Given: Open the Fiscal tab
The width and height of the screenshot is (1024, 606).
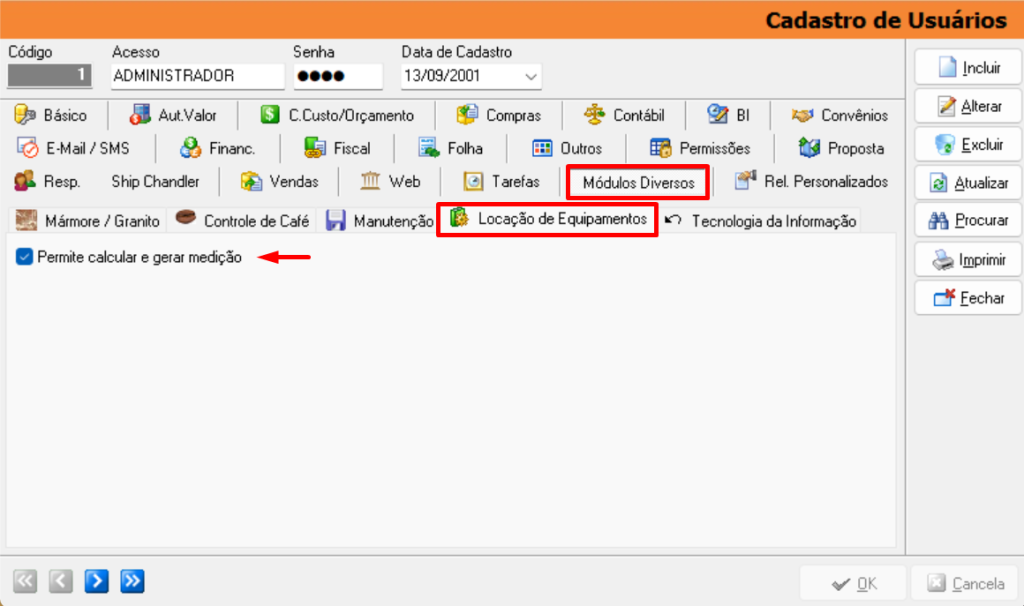Looking at the screenshot, I should click(338, 148).
